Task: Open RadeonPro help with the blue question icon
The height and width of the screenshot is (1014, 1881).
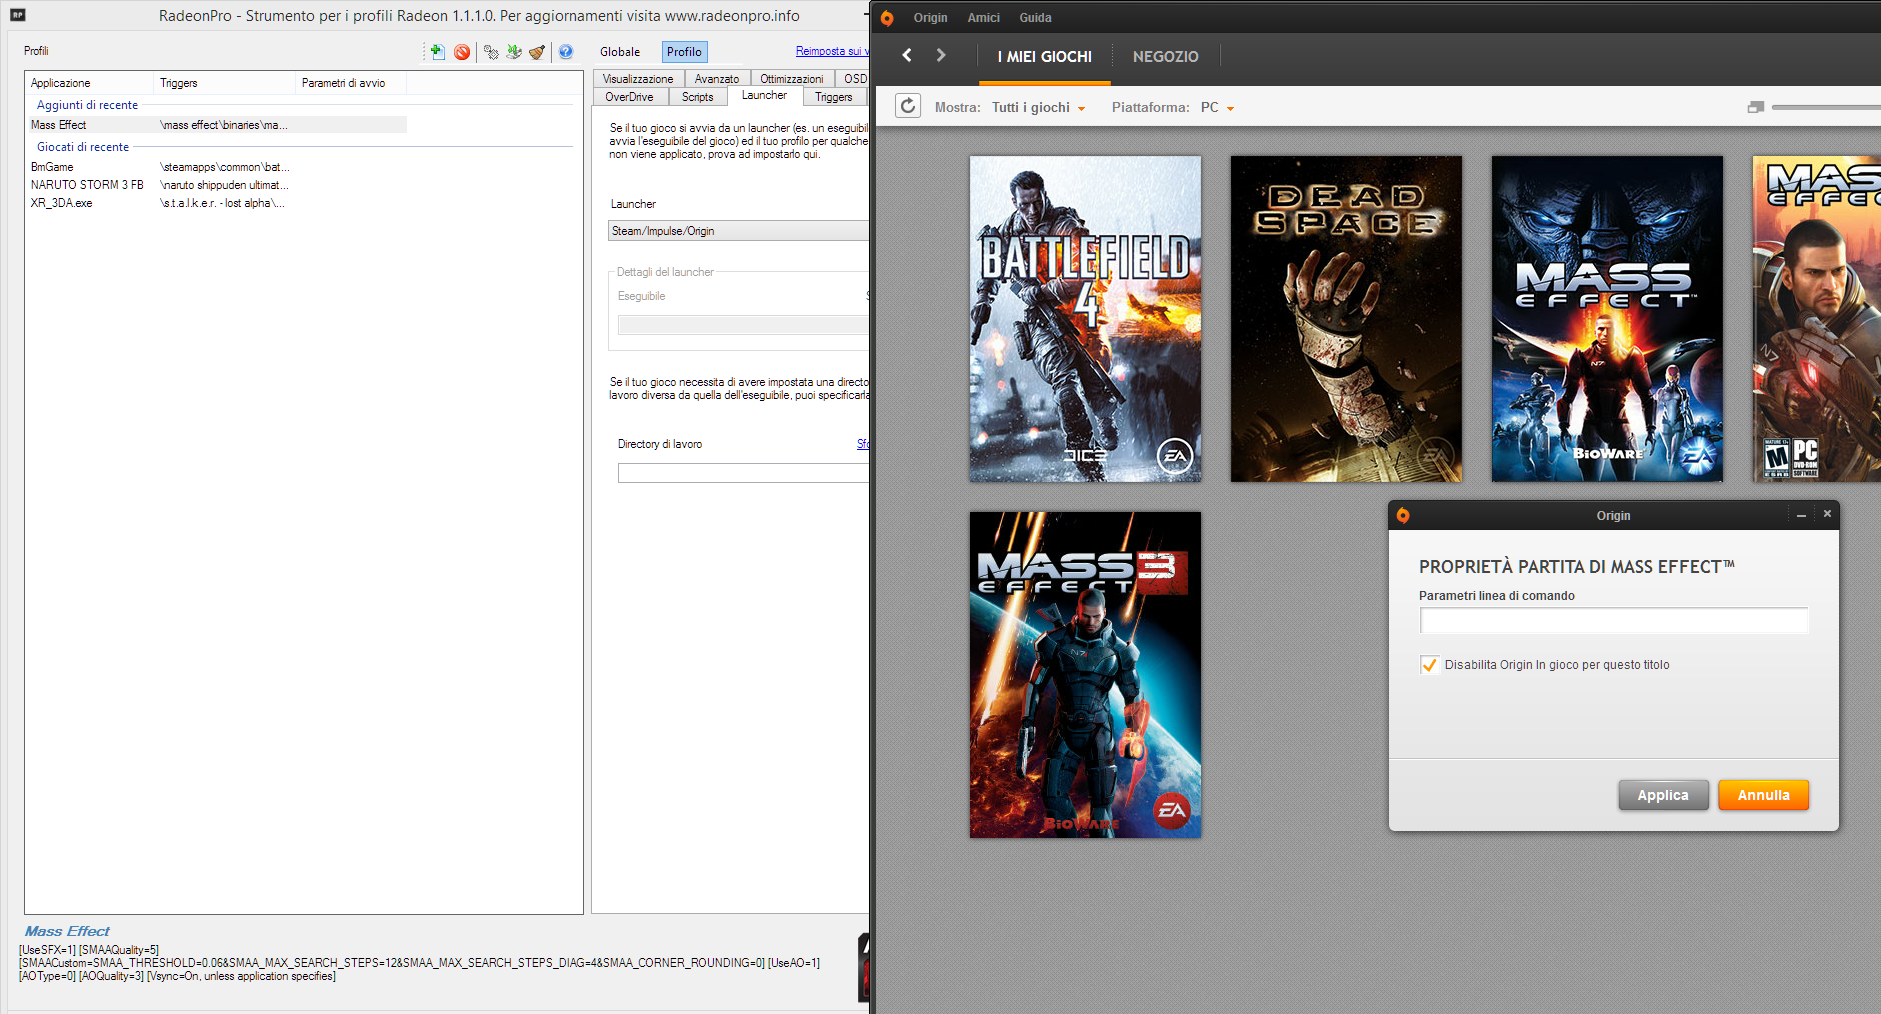Action: pos(566,52)
